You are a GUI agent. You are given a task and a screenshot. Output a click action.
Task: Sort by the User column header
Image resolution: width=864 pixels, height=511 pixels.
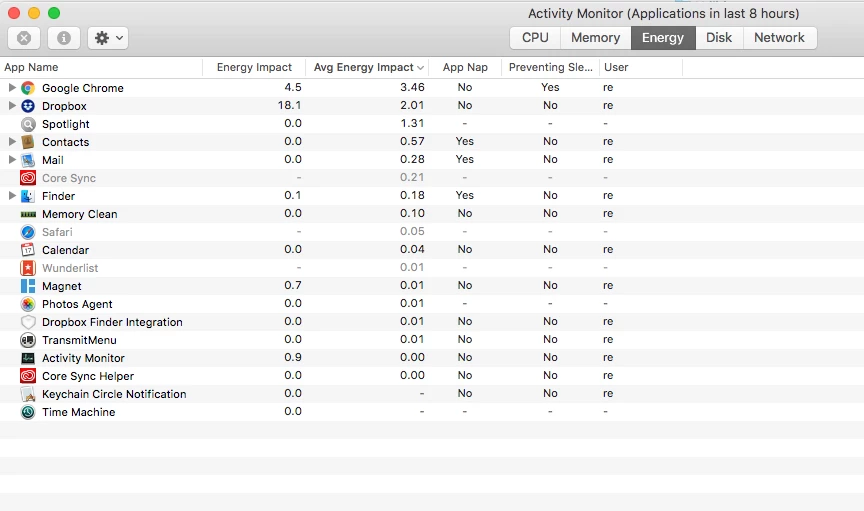coord(641,67)
